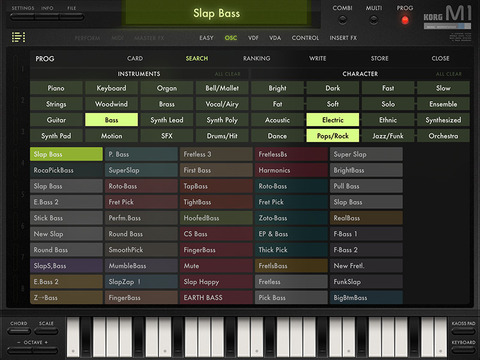Toggle the Strings instrument filter
Screen dimensions: 480x360
[56, 104]
